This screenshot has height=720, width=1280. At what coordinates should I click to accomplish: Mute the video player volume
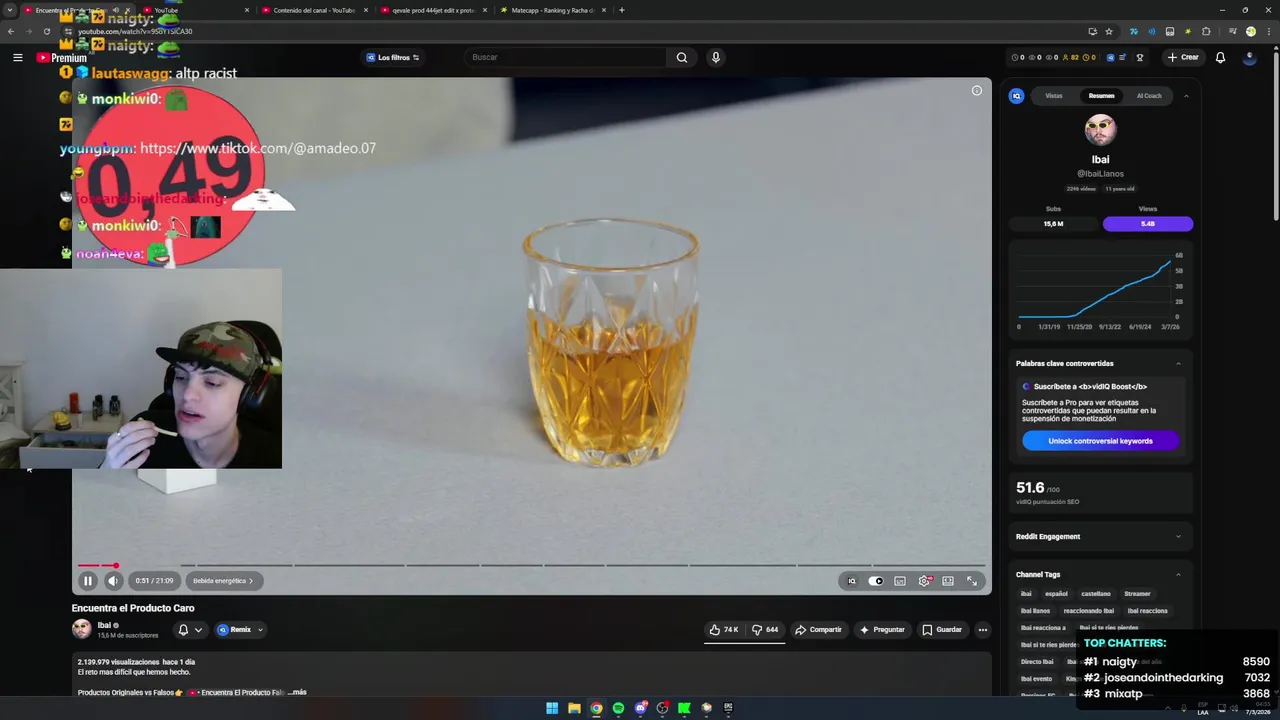pos(113,581)
